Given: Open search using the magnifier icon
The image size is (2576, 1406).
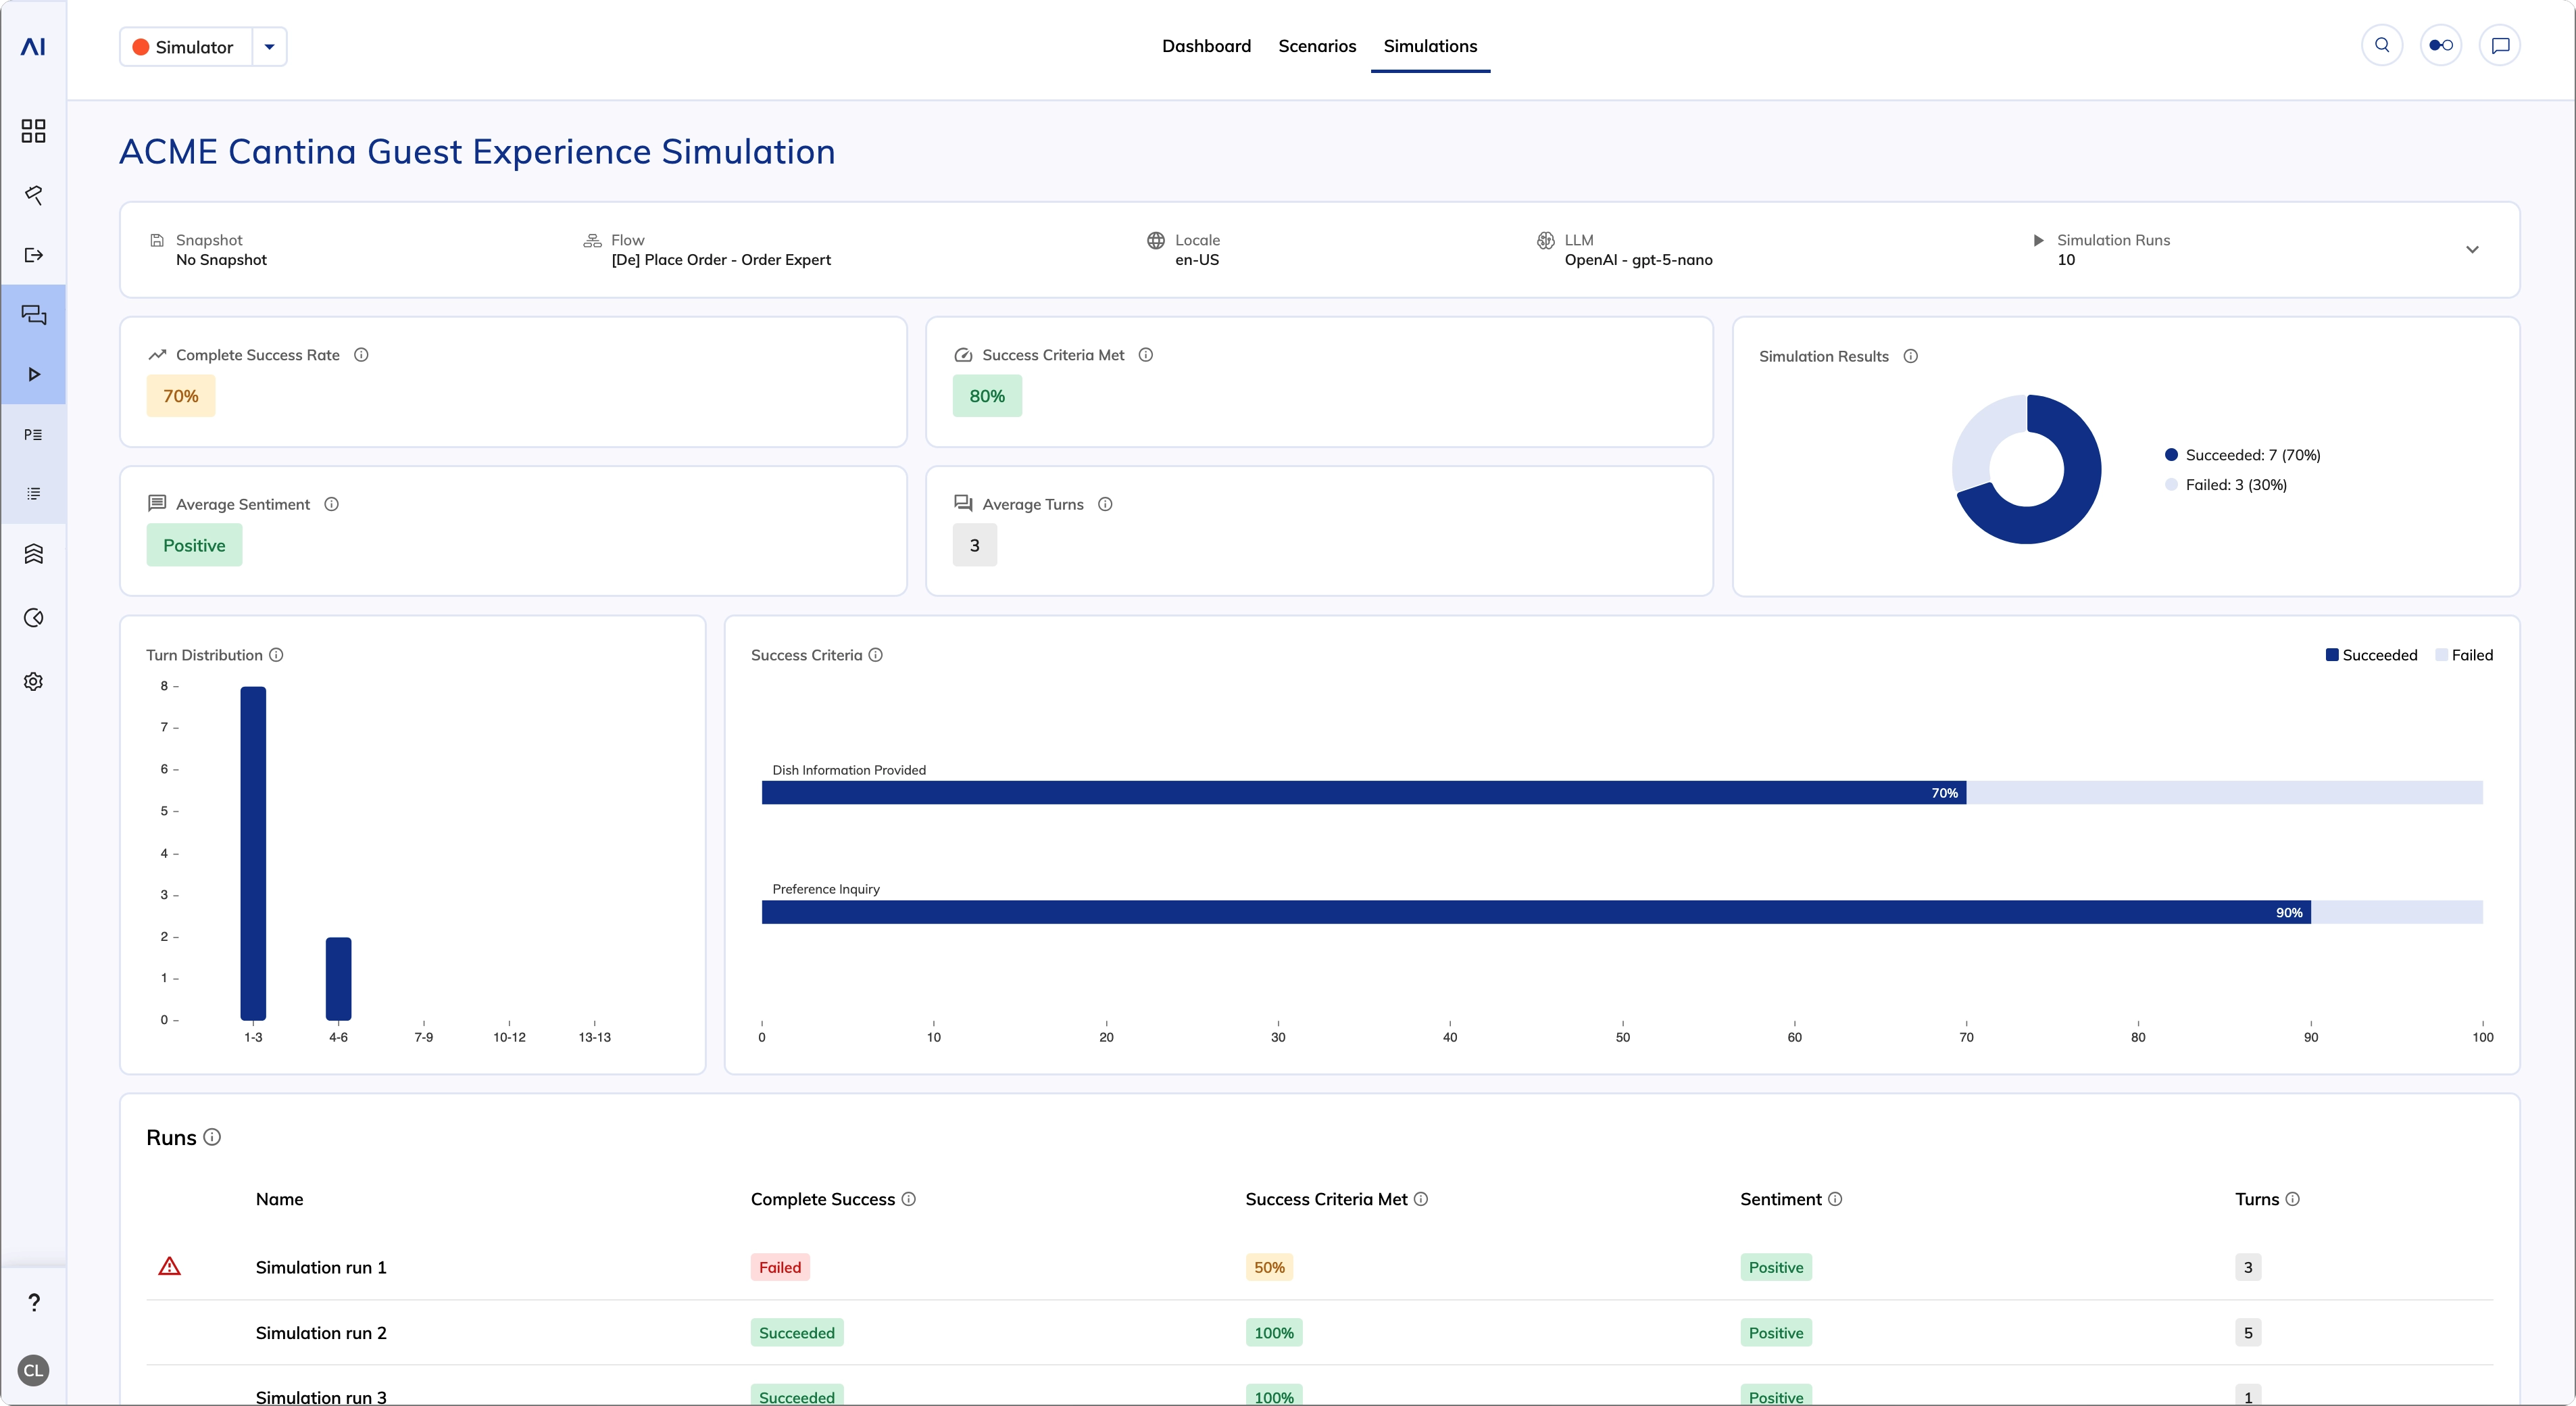Looking at the screenshot, I should point(2382,45).
